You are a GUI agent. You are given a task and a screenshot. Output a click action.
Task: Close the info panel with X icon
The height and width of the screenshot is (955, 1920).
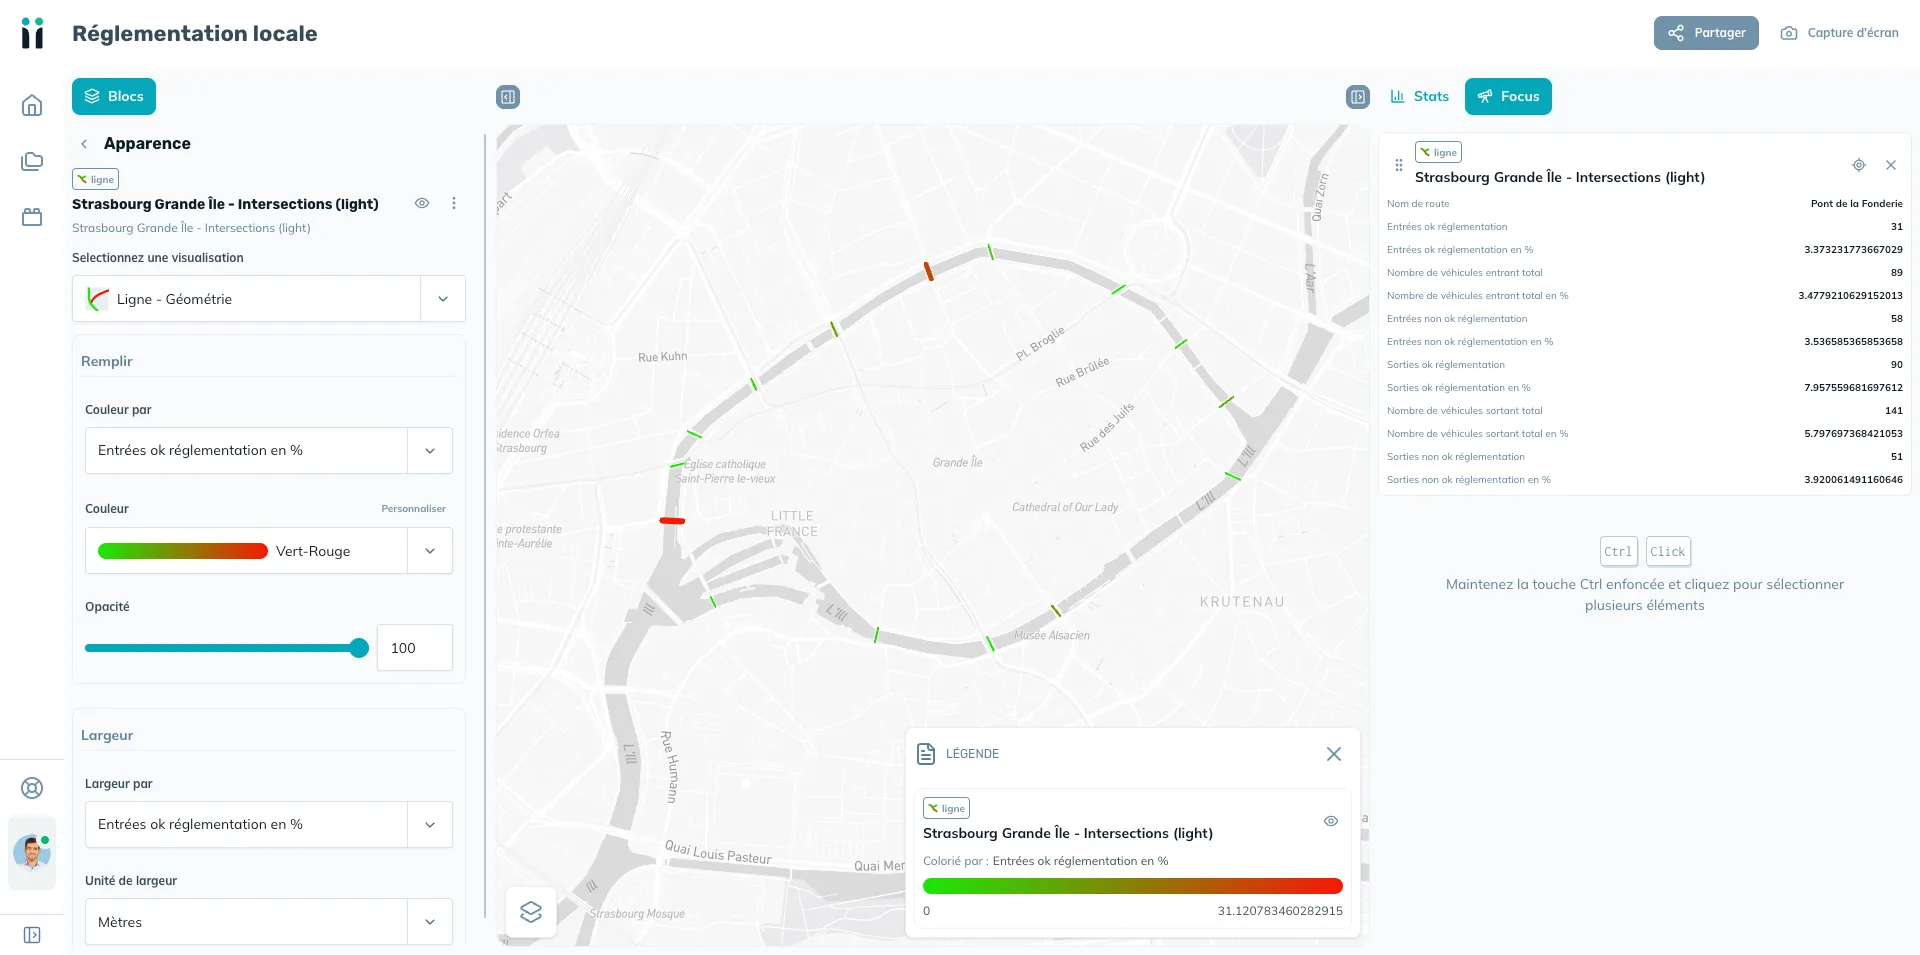click(1891, 165)
